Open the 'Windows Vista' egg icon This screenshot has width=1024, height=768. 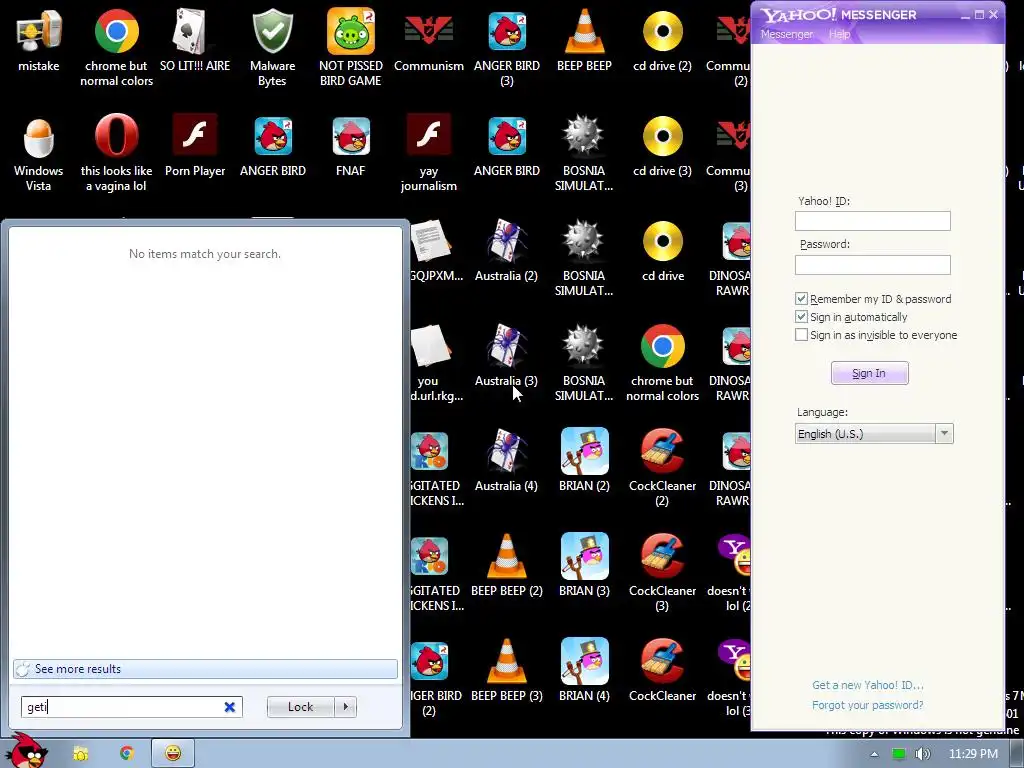pyautogui.click(x=39, y=153)
